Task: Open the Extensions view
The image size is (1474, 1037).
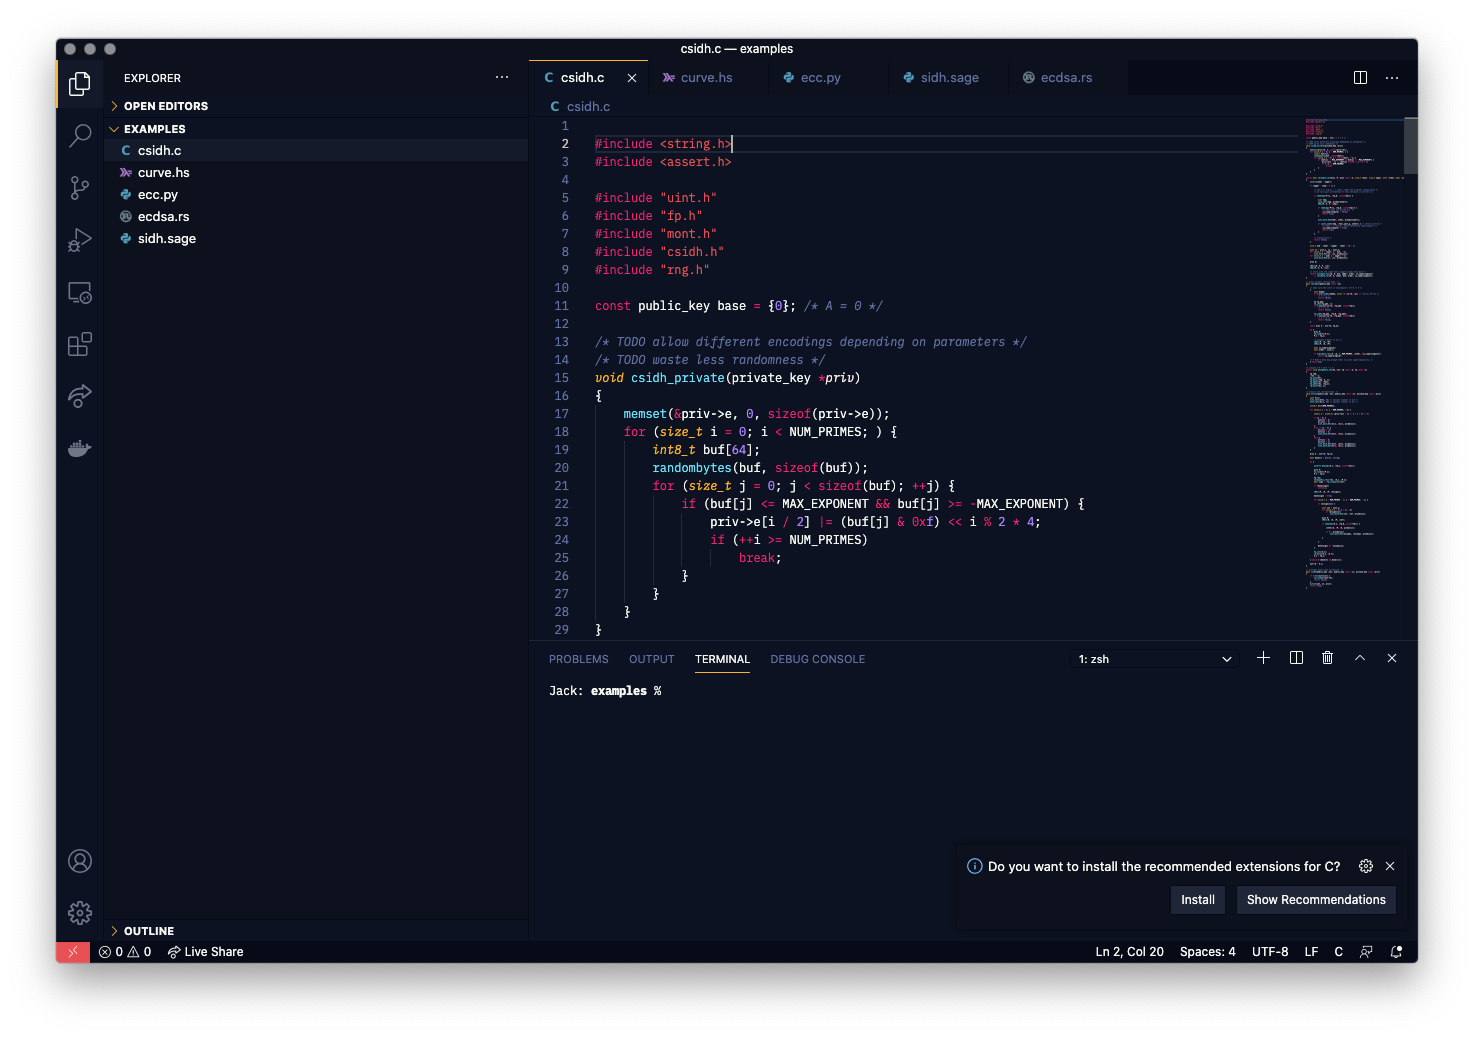Action: 80,344
